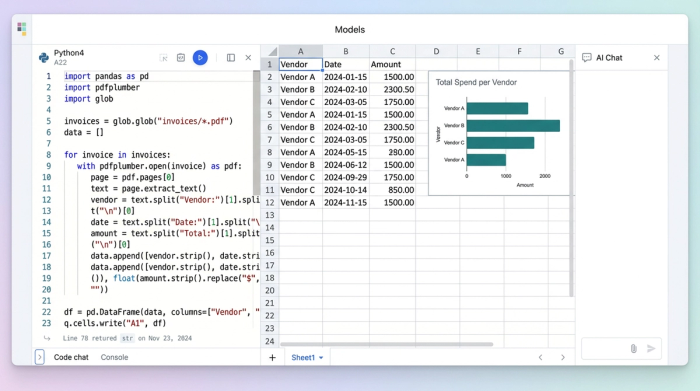The height and width of the screenshot is (391, 700).
Task: Click the Total Spend per Vendor chart title
Action: tap(476, 82)
